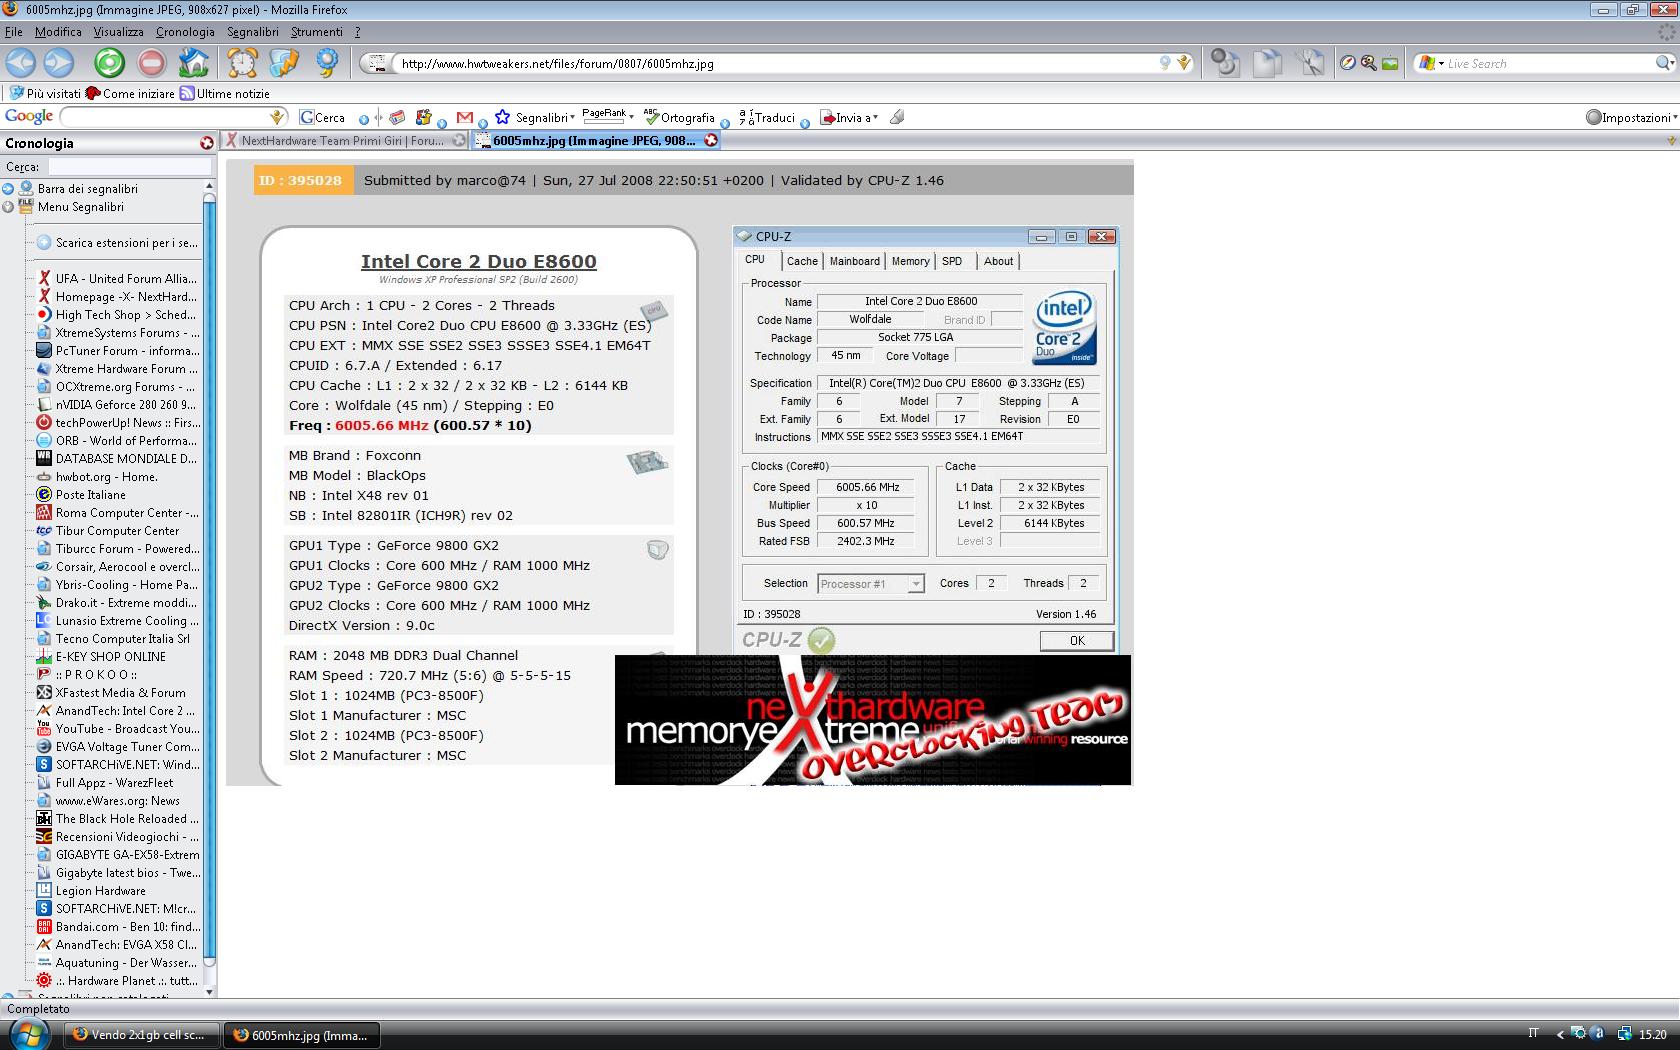
Task: Click the blue ribbon bookmark icon
Action: [327, 63]
